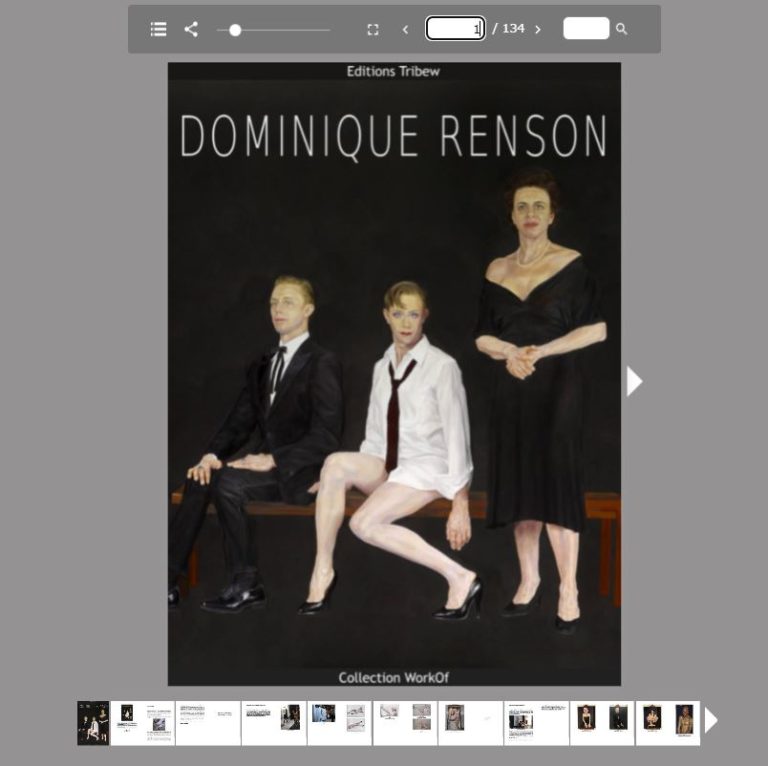Image resolution: width=768 pixels, height=766 pixels.
Task: Open the seventh thumbnail with single portrait
Action: (471, 723)
